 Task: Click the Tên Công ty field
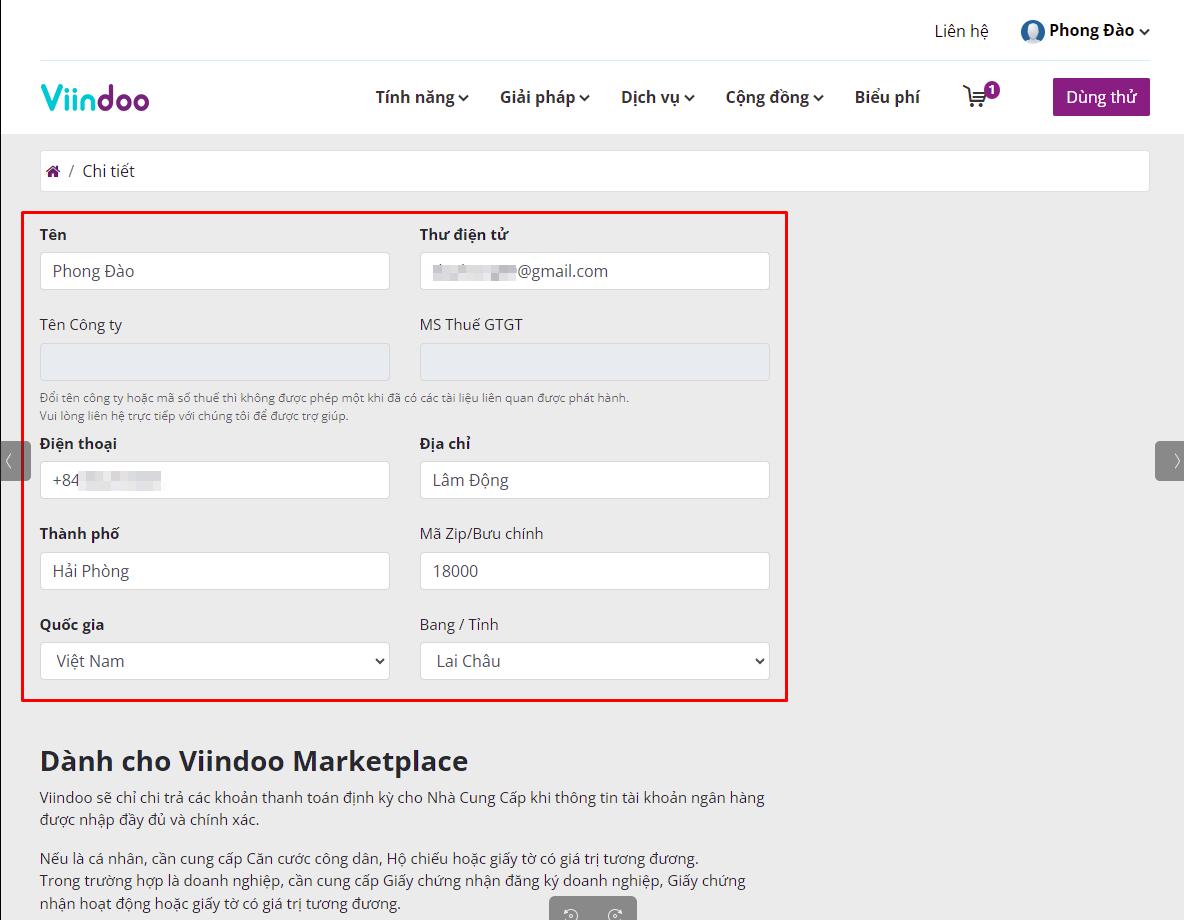[x=214, y=362]
